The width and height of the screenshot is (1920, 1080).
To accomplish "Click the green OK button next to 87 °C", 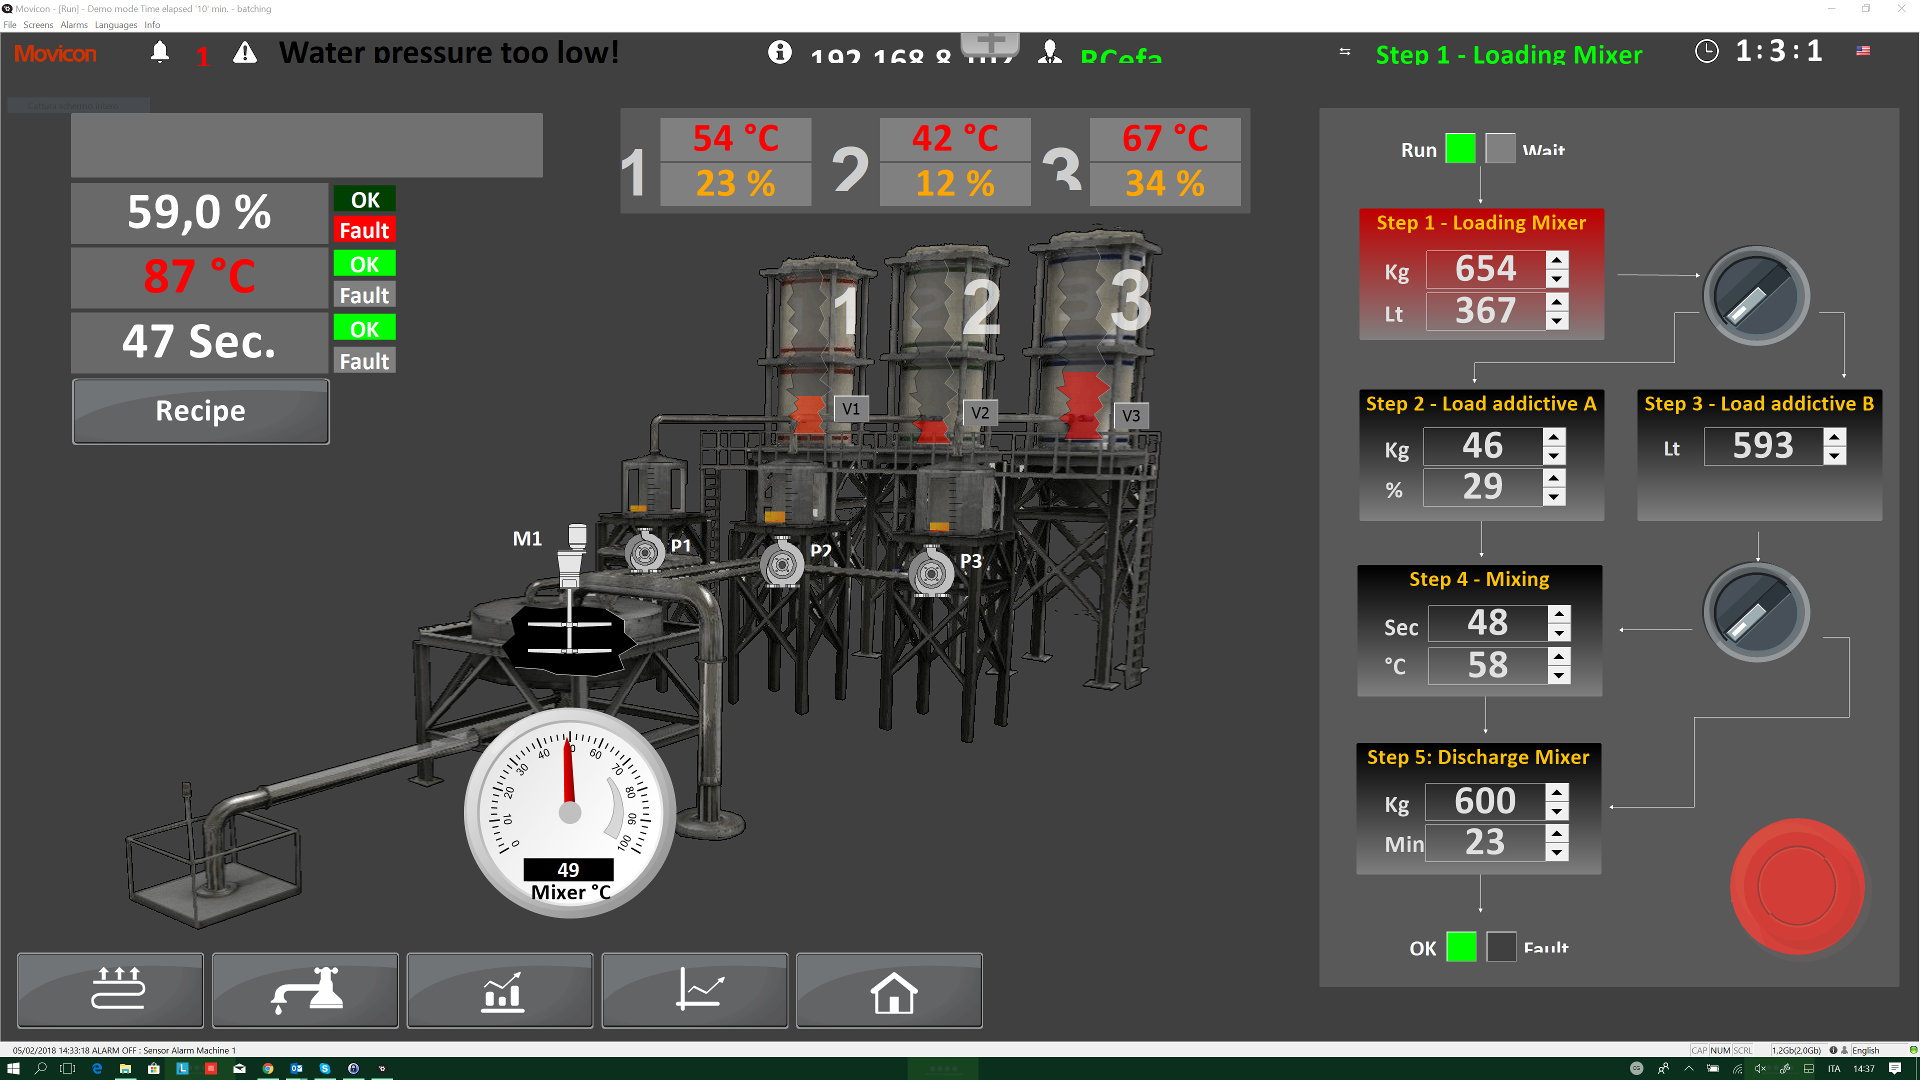I will (364, 264).
